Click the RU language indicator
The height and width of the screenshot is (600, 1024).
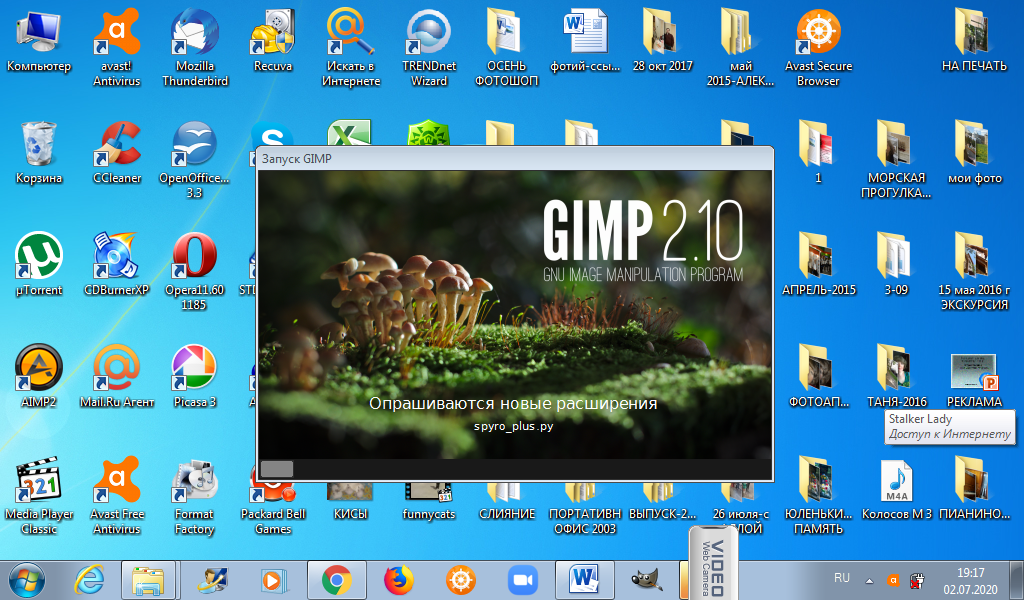pos(842,578)
